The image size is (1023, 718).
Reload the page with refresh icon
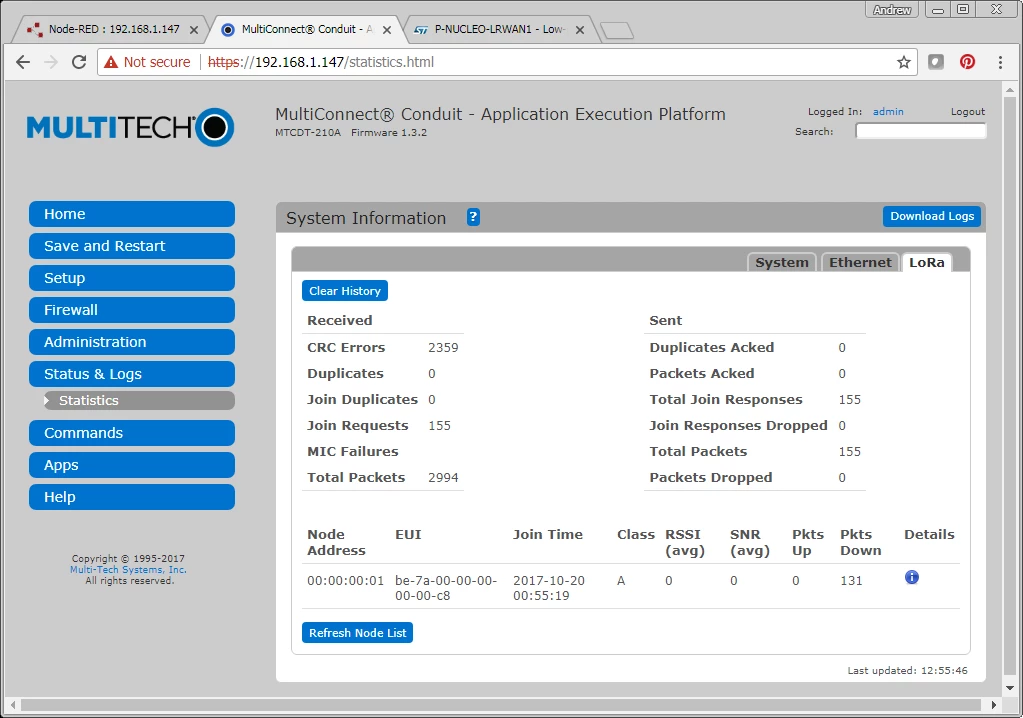coord(79,62)
